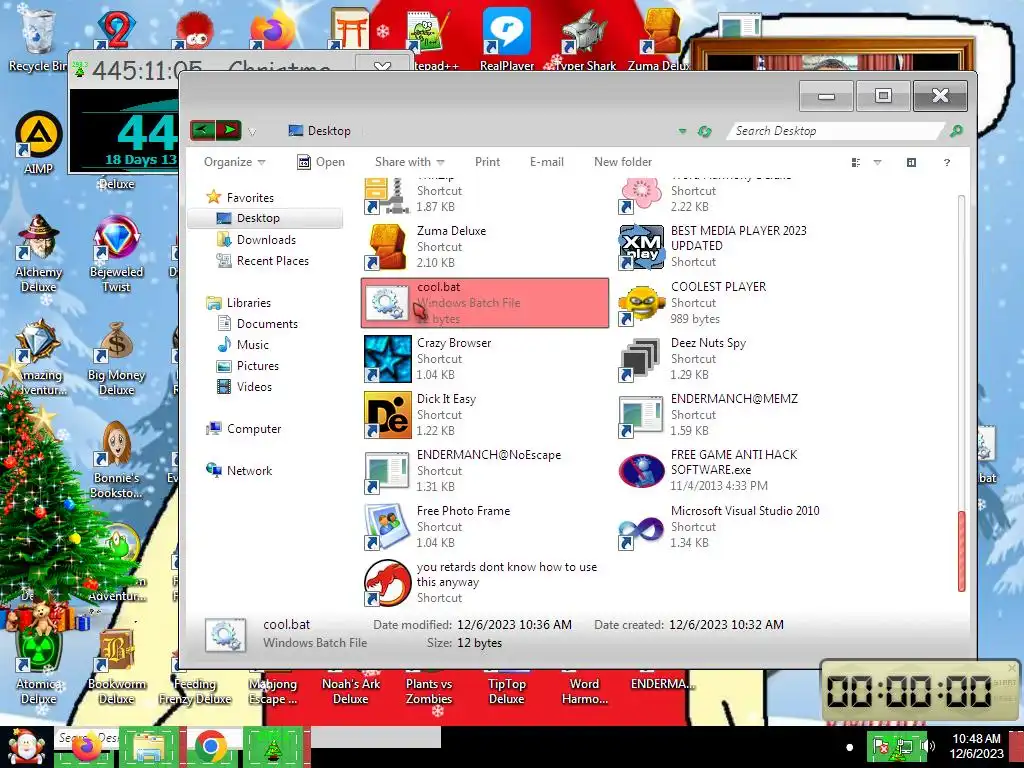This screenshot has width=1024, height=768.
Task: Open the view options dropdown arrow
Action: (877, 162)
